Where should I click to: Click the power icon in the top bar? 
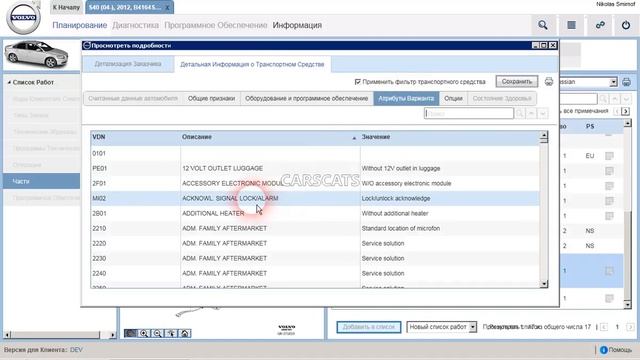point(626,25)
